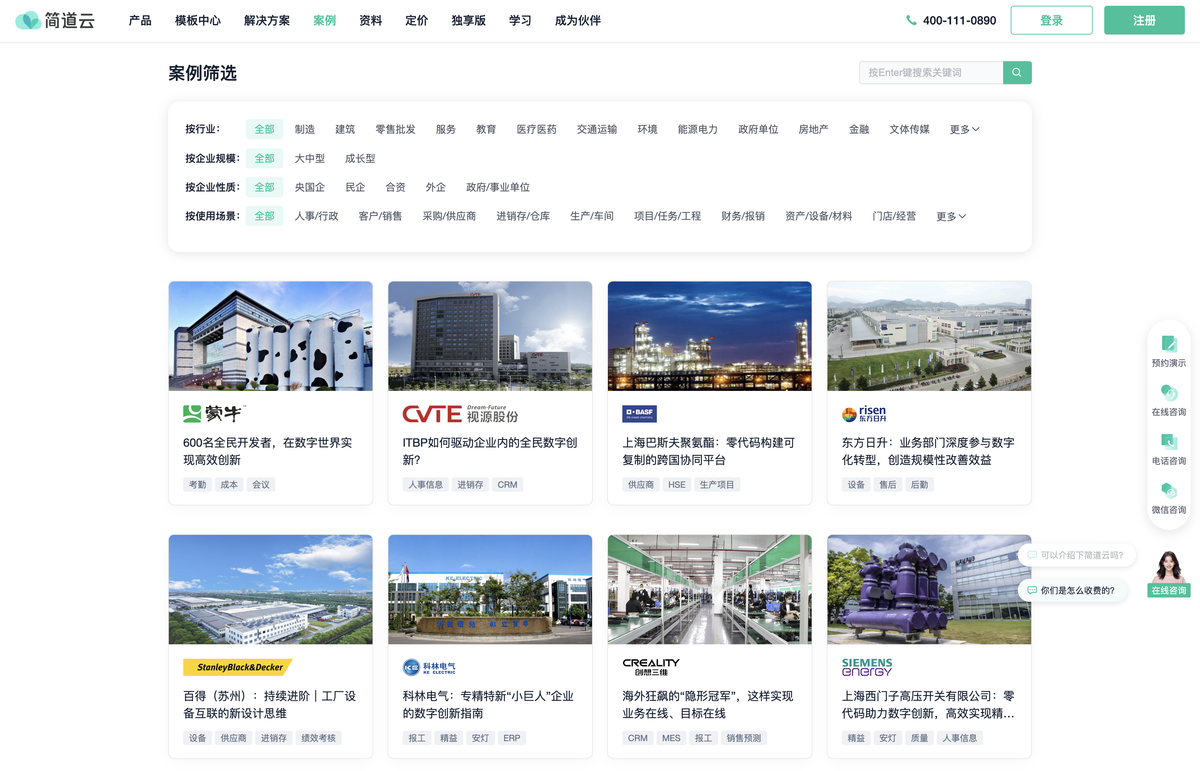Open the 产品 nav menu

[140, 20]
